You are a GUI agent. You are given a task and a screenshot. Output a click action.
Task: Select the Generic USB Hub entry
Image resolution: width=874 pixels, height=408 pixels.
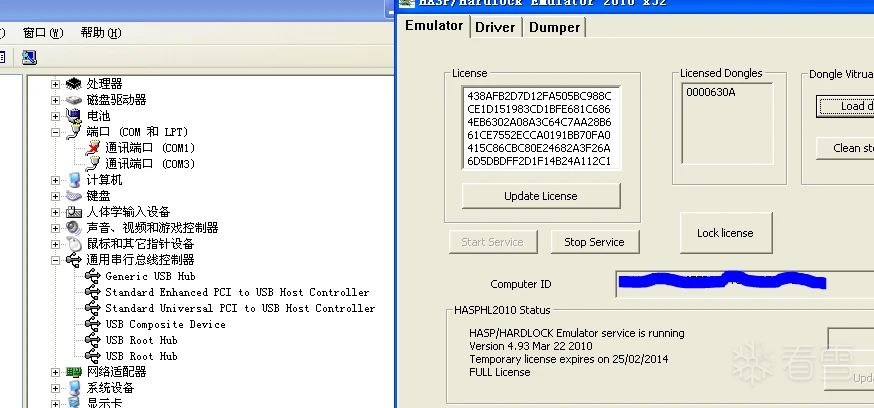pos(150,276)
